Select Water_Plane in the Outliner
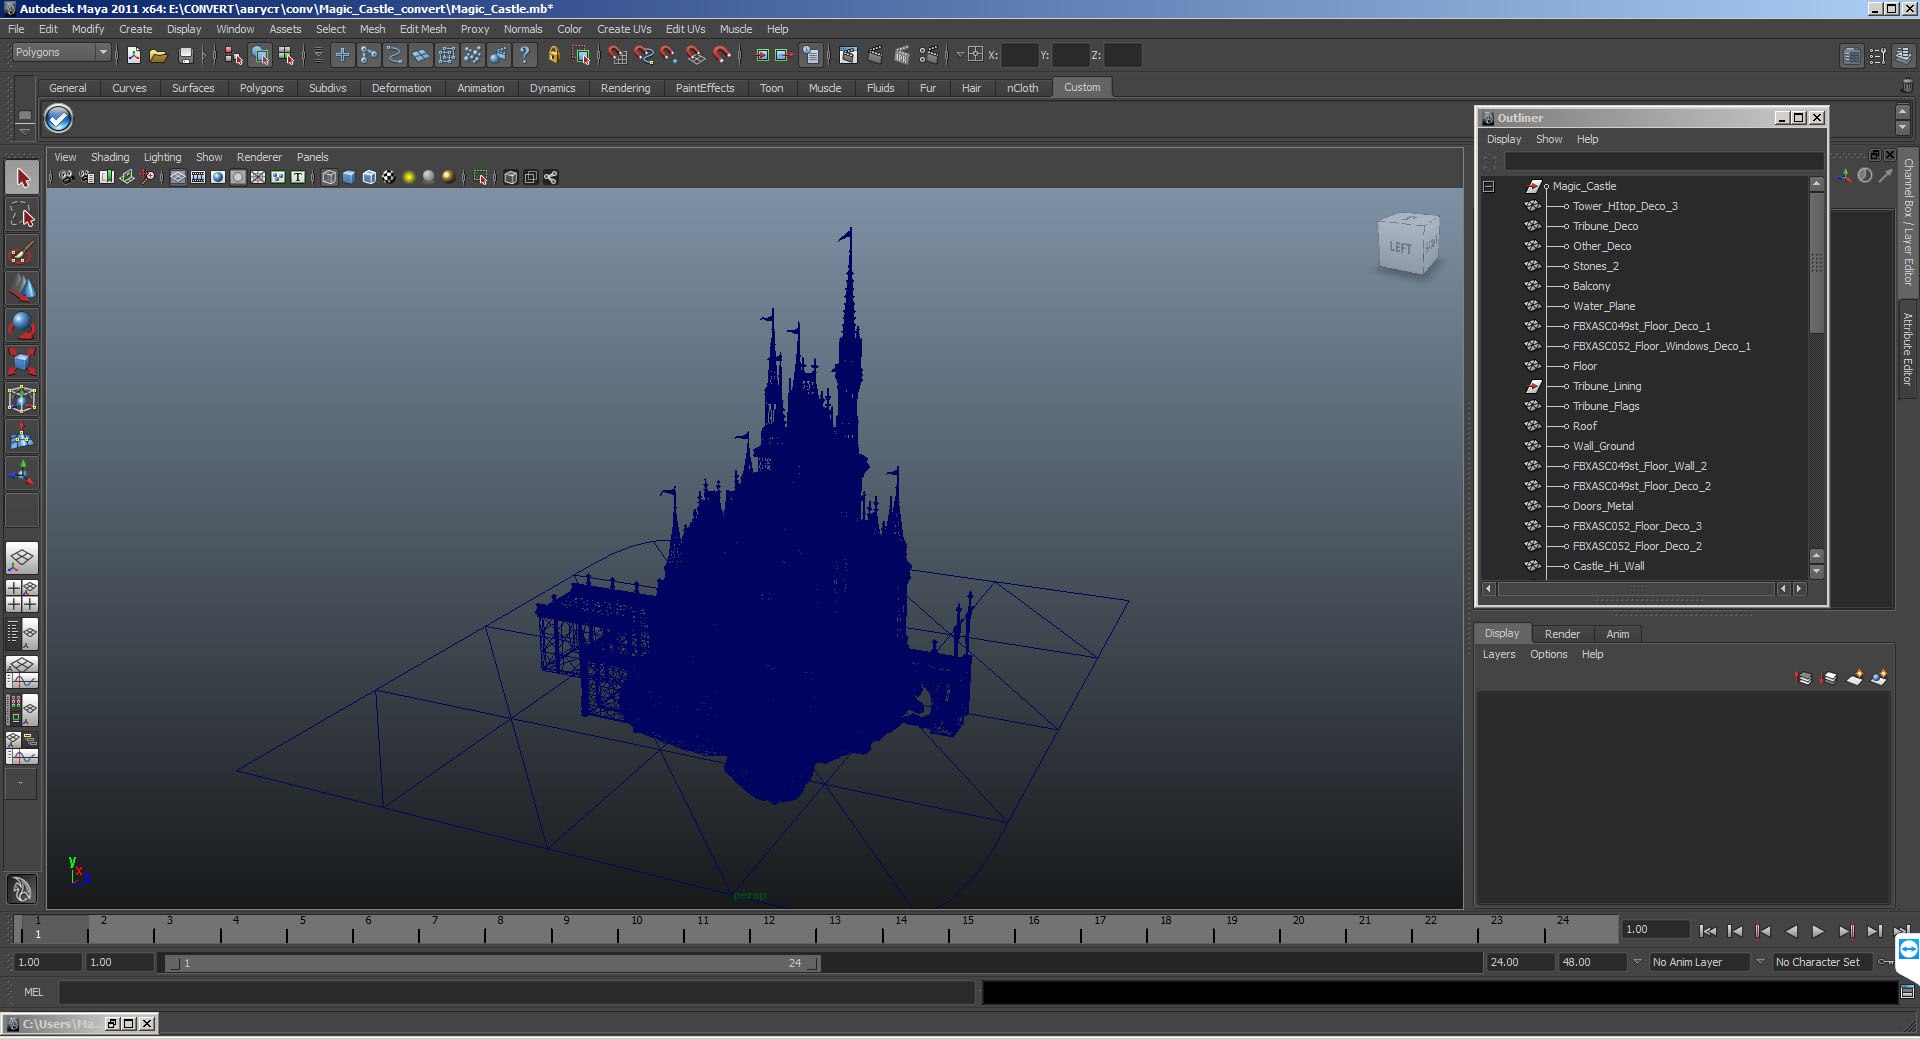Viewport: 1920px width, 1040px height. (x=1603, y=306)
